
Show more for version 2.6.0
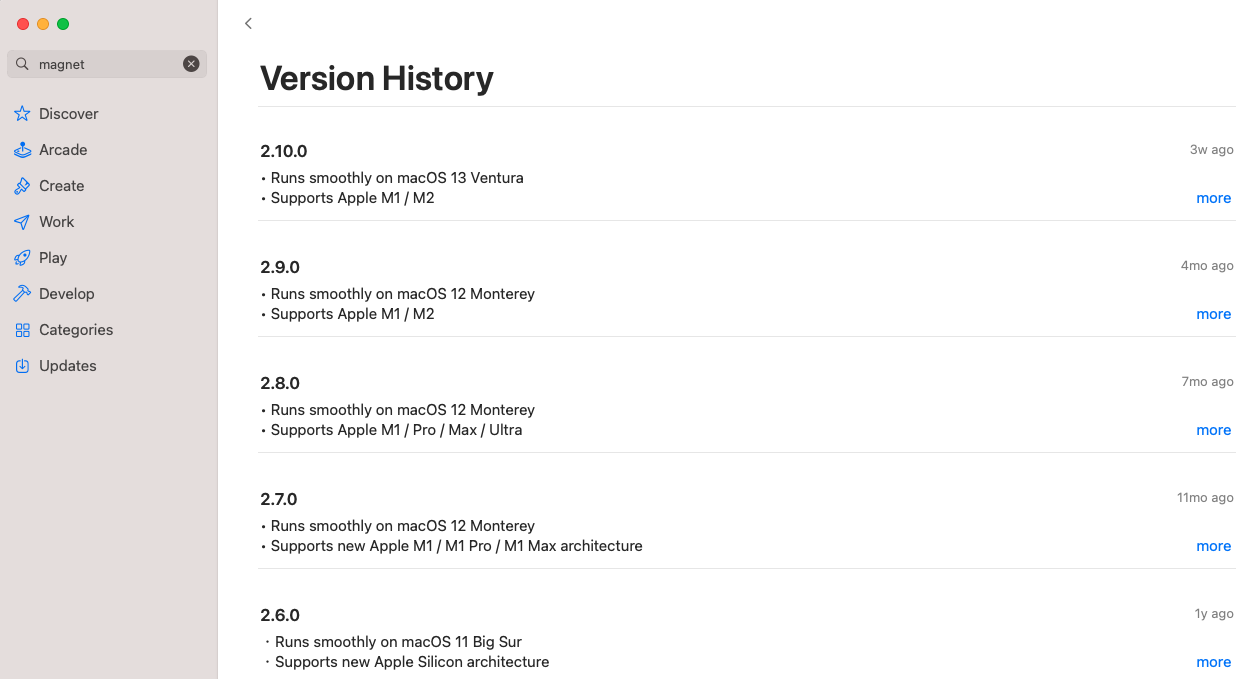tap(1213, 662)
